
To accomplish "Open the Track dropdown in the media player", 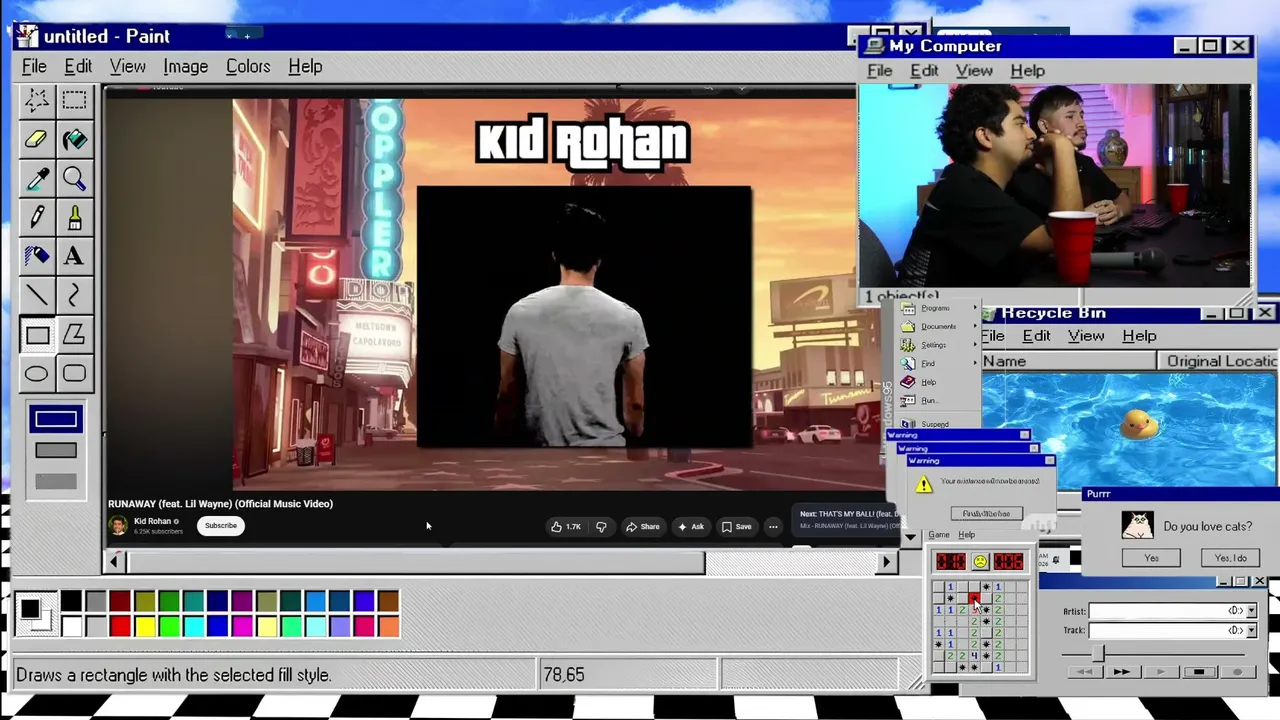I will pyautogui.click(x=1250, y=631).
